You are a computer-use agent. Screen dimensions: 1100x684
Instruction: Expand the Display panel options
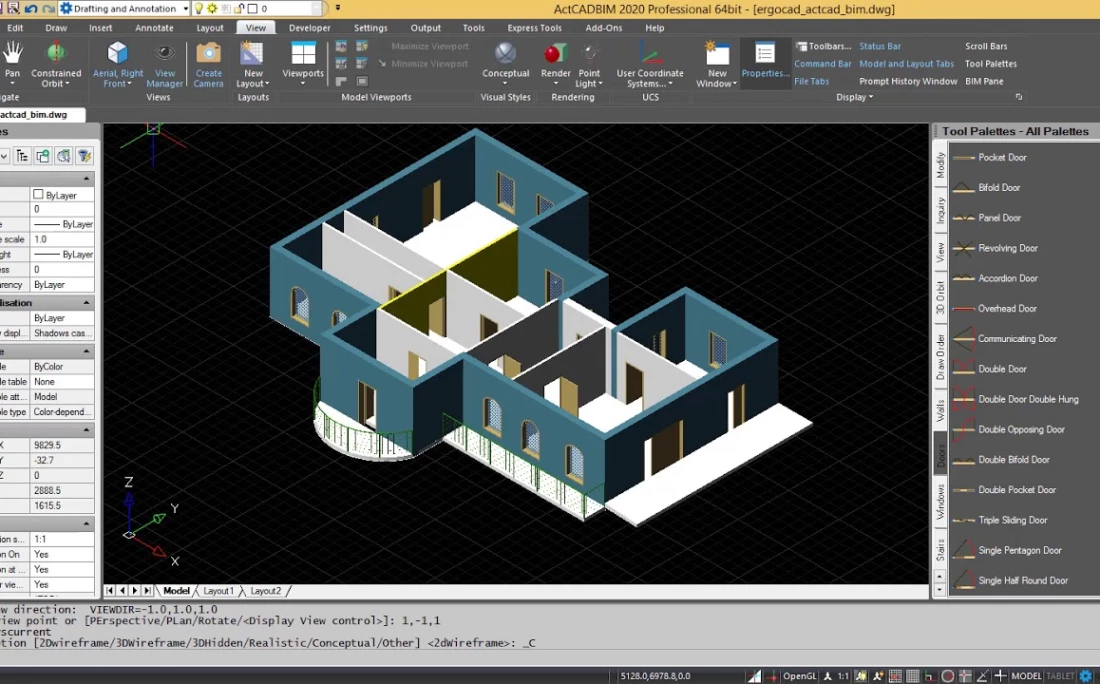coord(855,97)
